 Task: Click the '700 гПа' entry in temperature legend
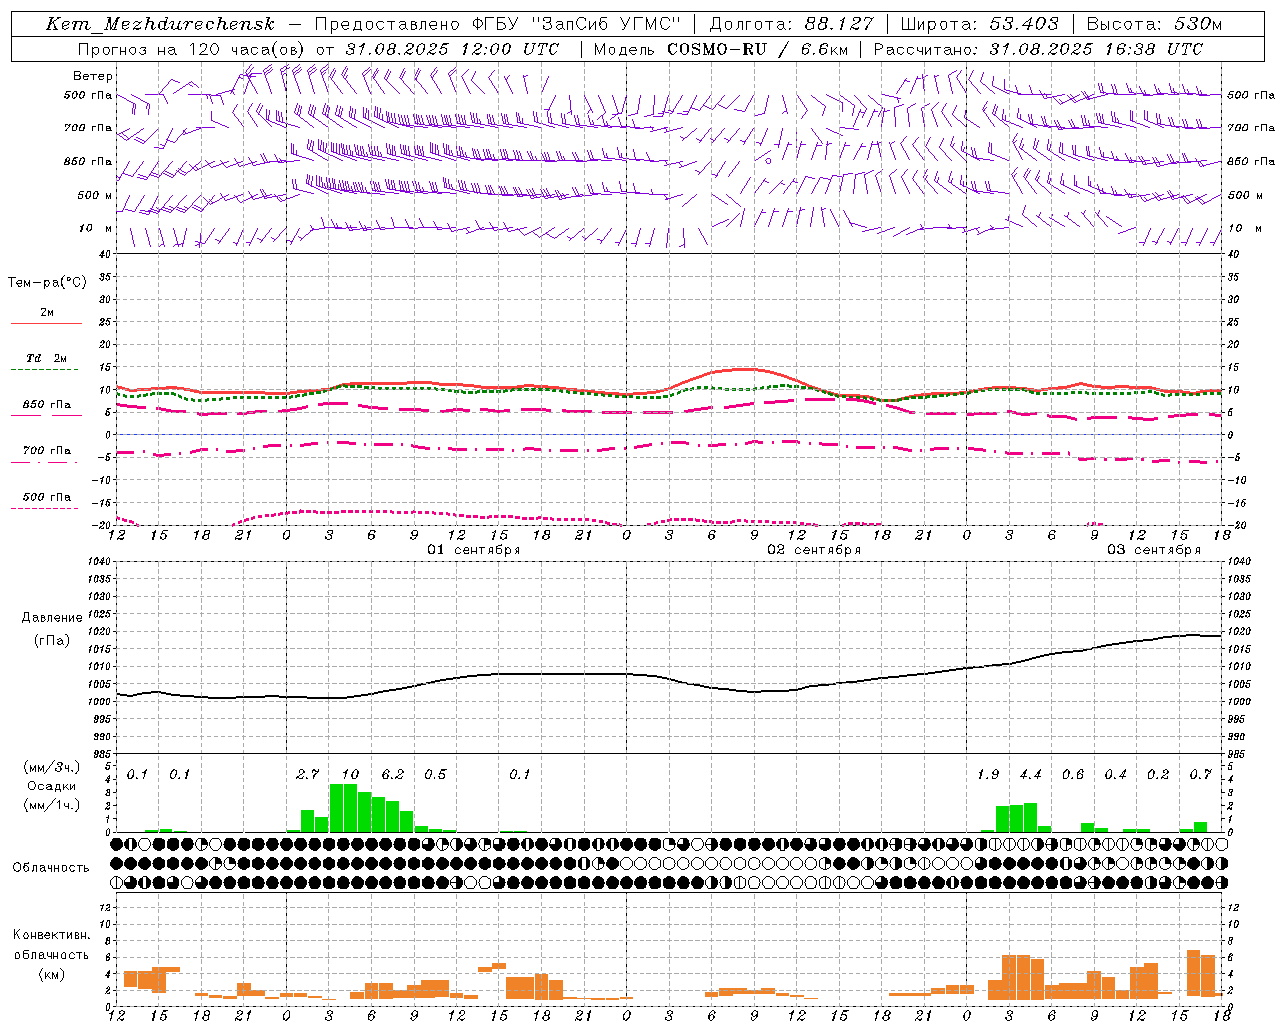pos(46,450)
